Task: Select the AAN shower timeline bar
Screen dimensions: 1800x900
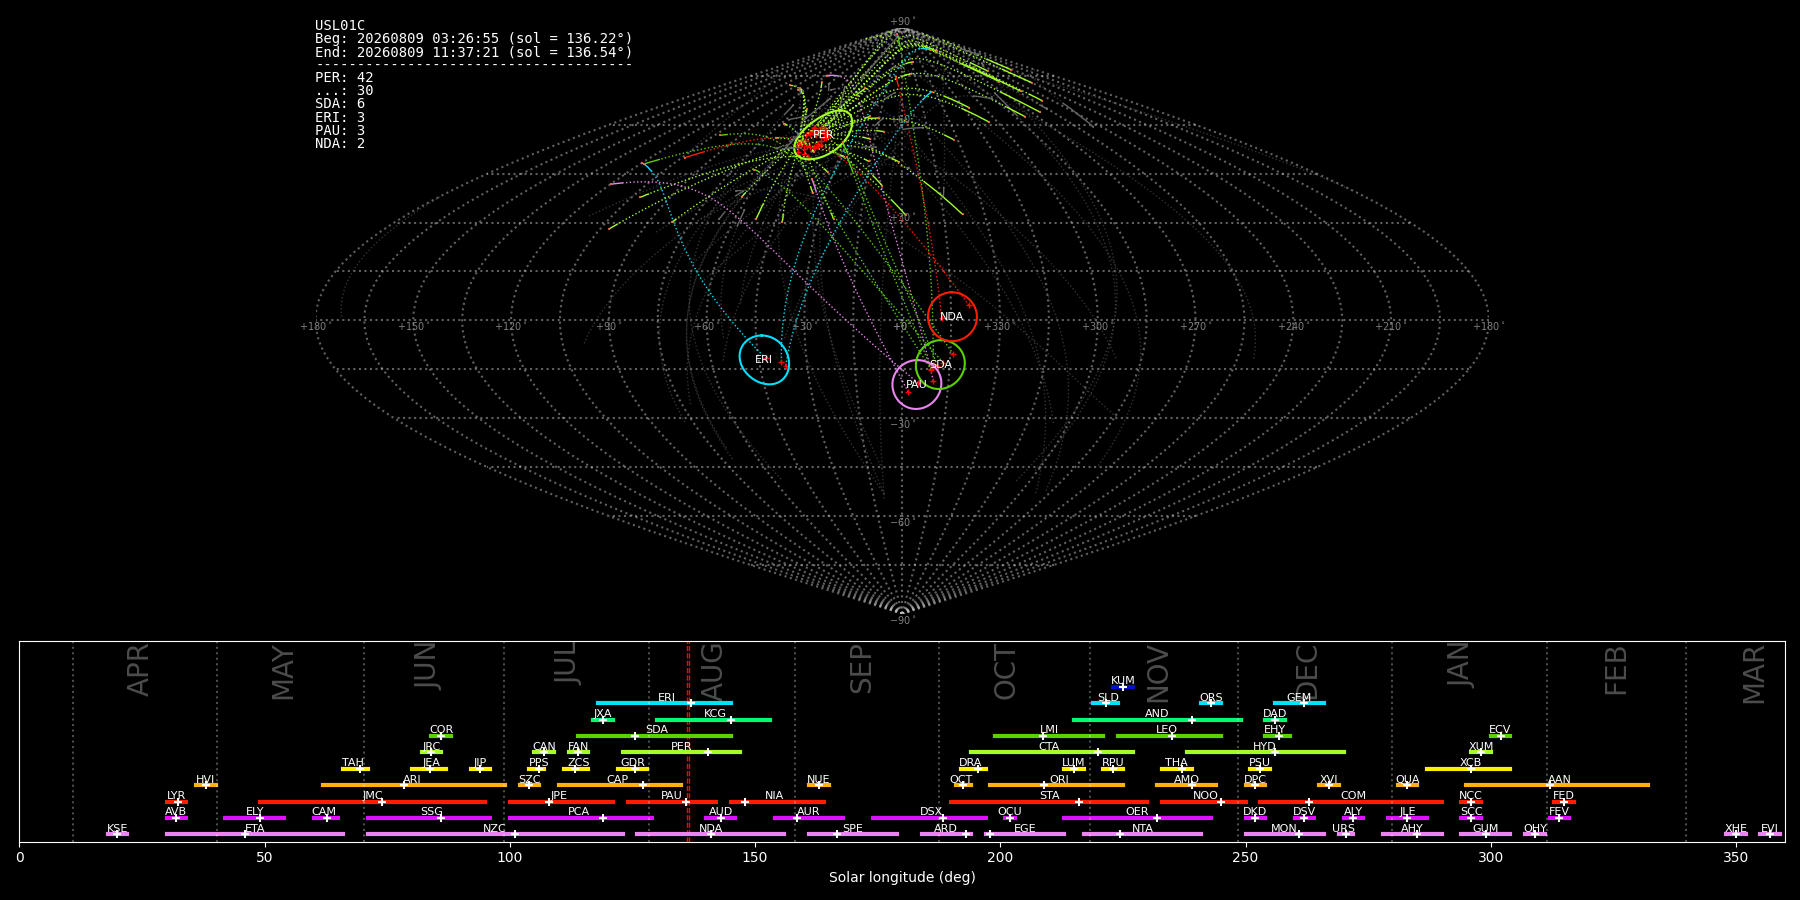Action: (1557, 785)
